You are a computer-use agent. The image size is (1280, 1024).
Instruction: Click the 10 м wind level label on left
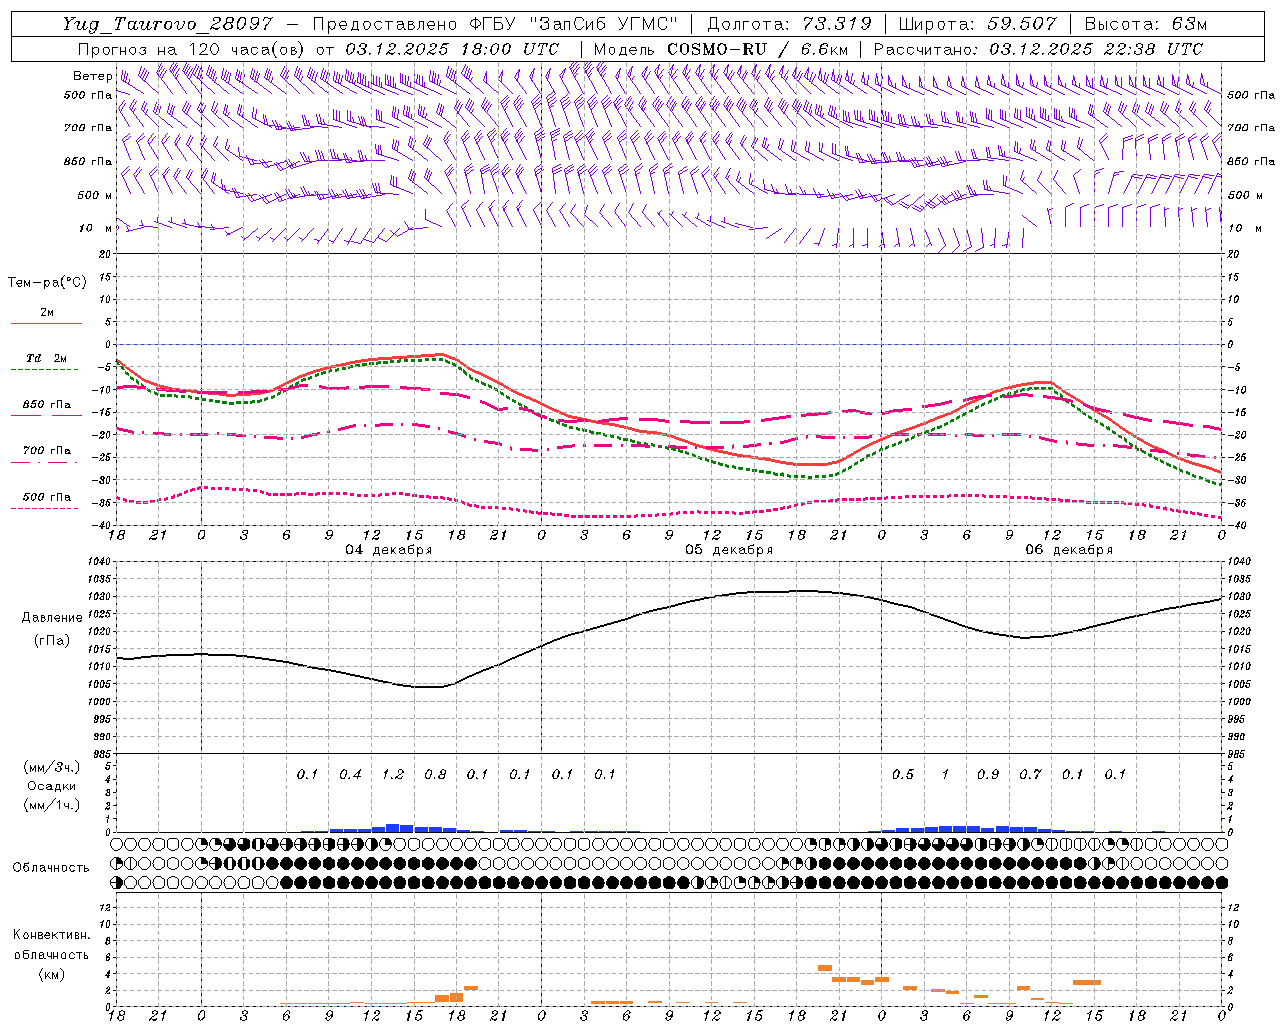pos(95,228)
